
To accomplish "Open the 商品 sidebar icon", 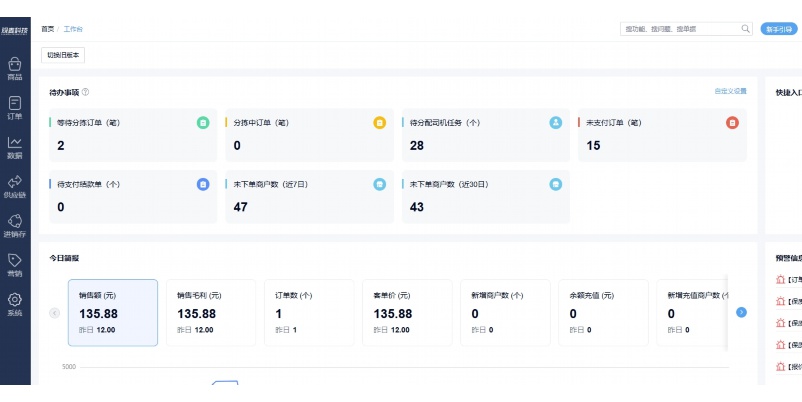I will [15, 64].
